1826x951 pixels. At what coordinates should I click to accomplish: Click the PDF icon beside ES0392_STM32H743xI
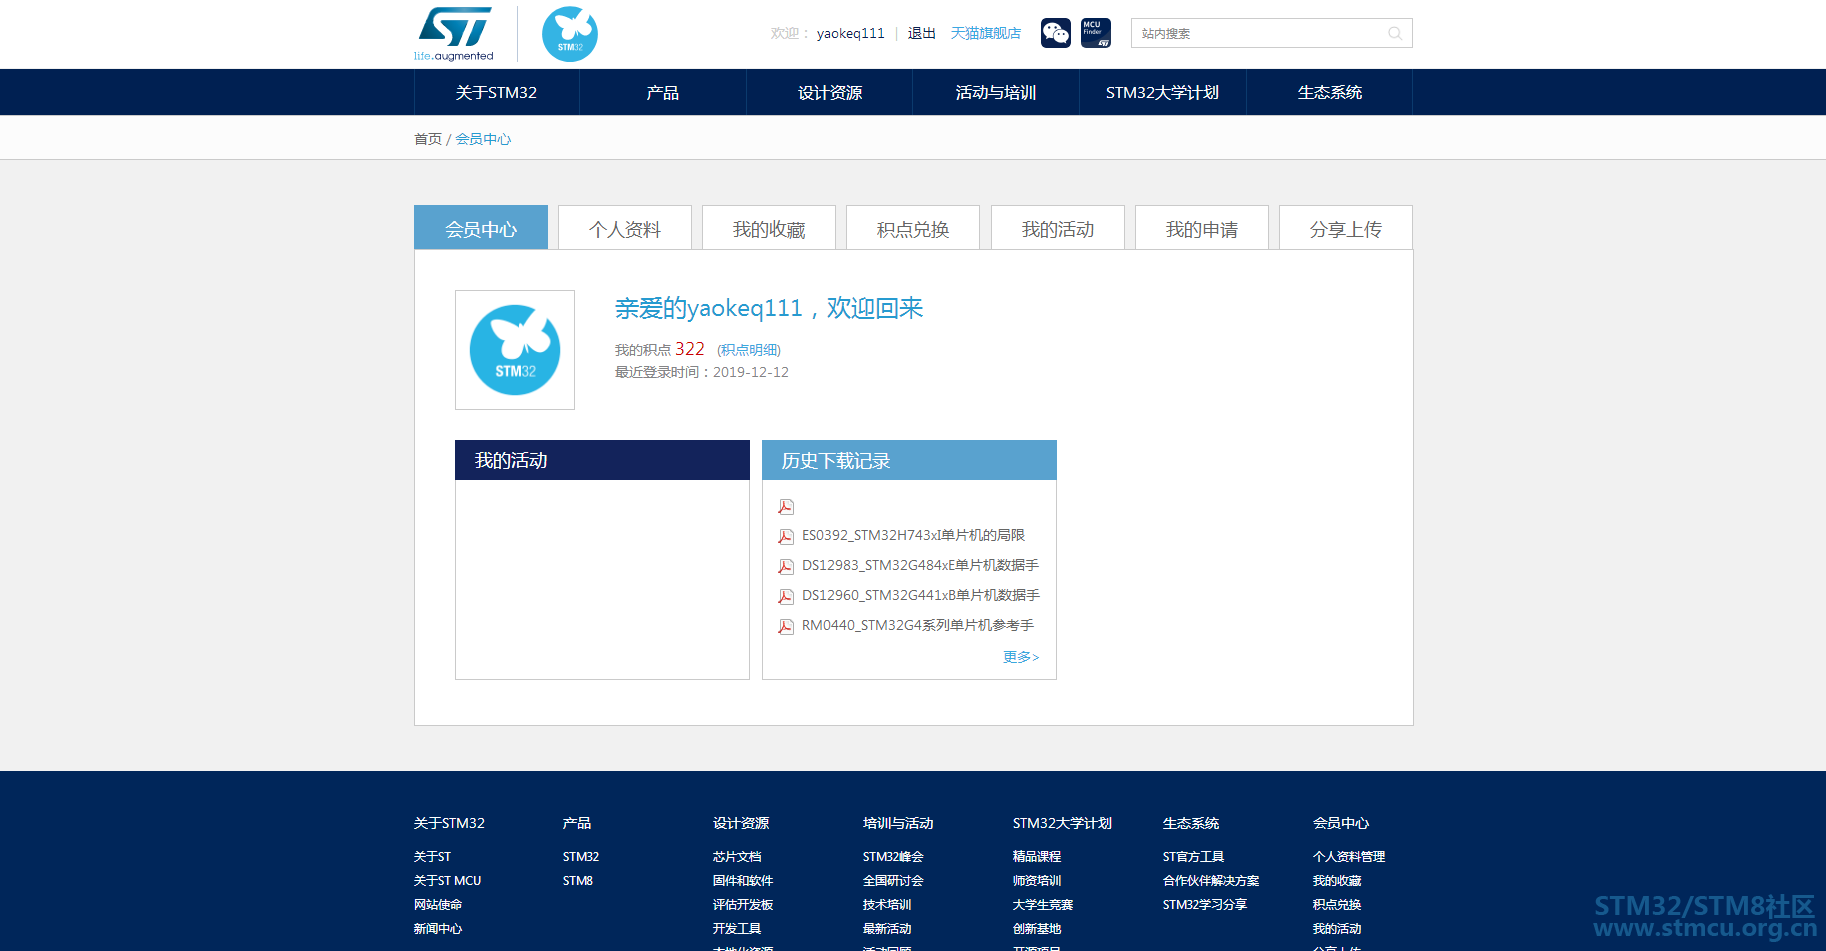(x=786, y=537)
